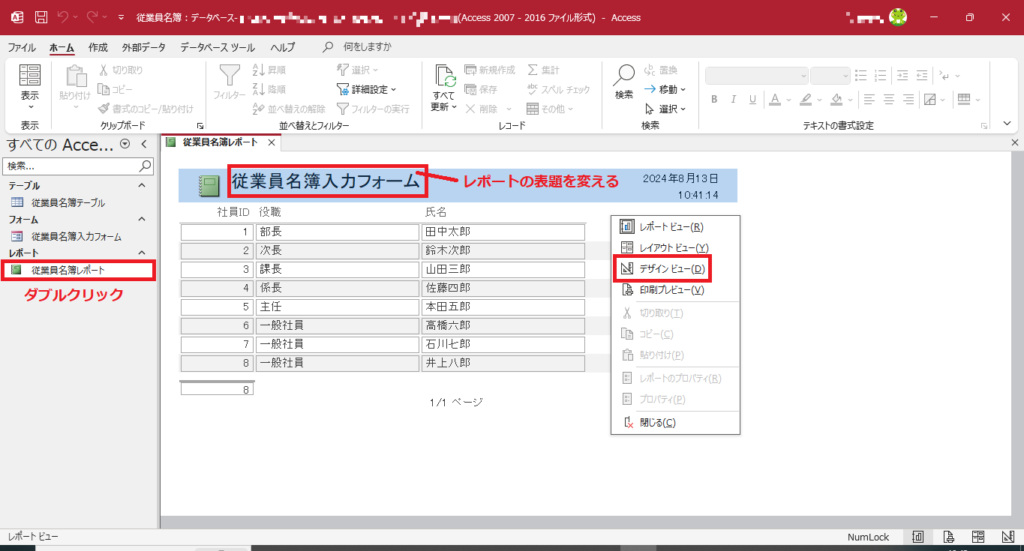This screenshot has width=1024, height=551.
Task: Sort descending with 降順
Action: [269, 89]
